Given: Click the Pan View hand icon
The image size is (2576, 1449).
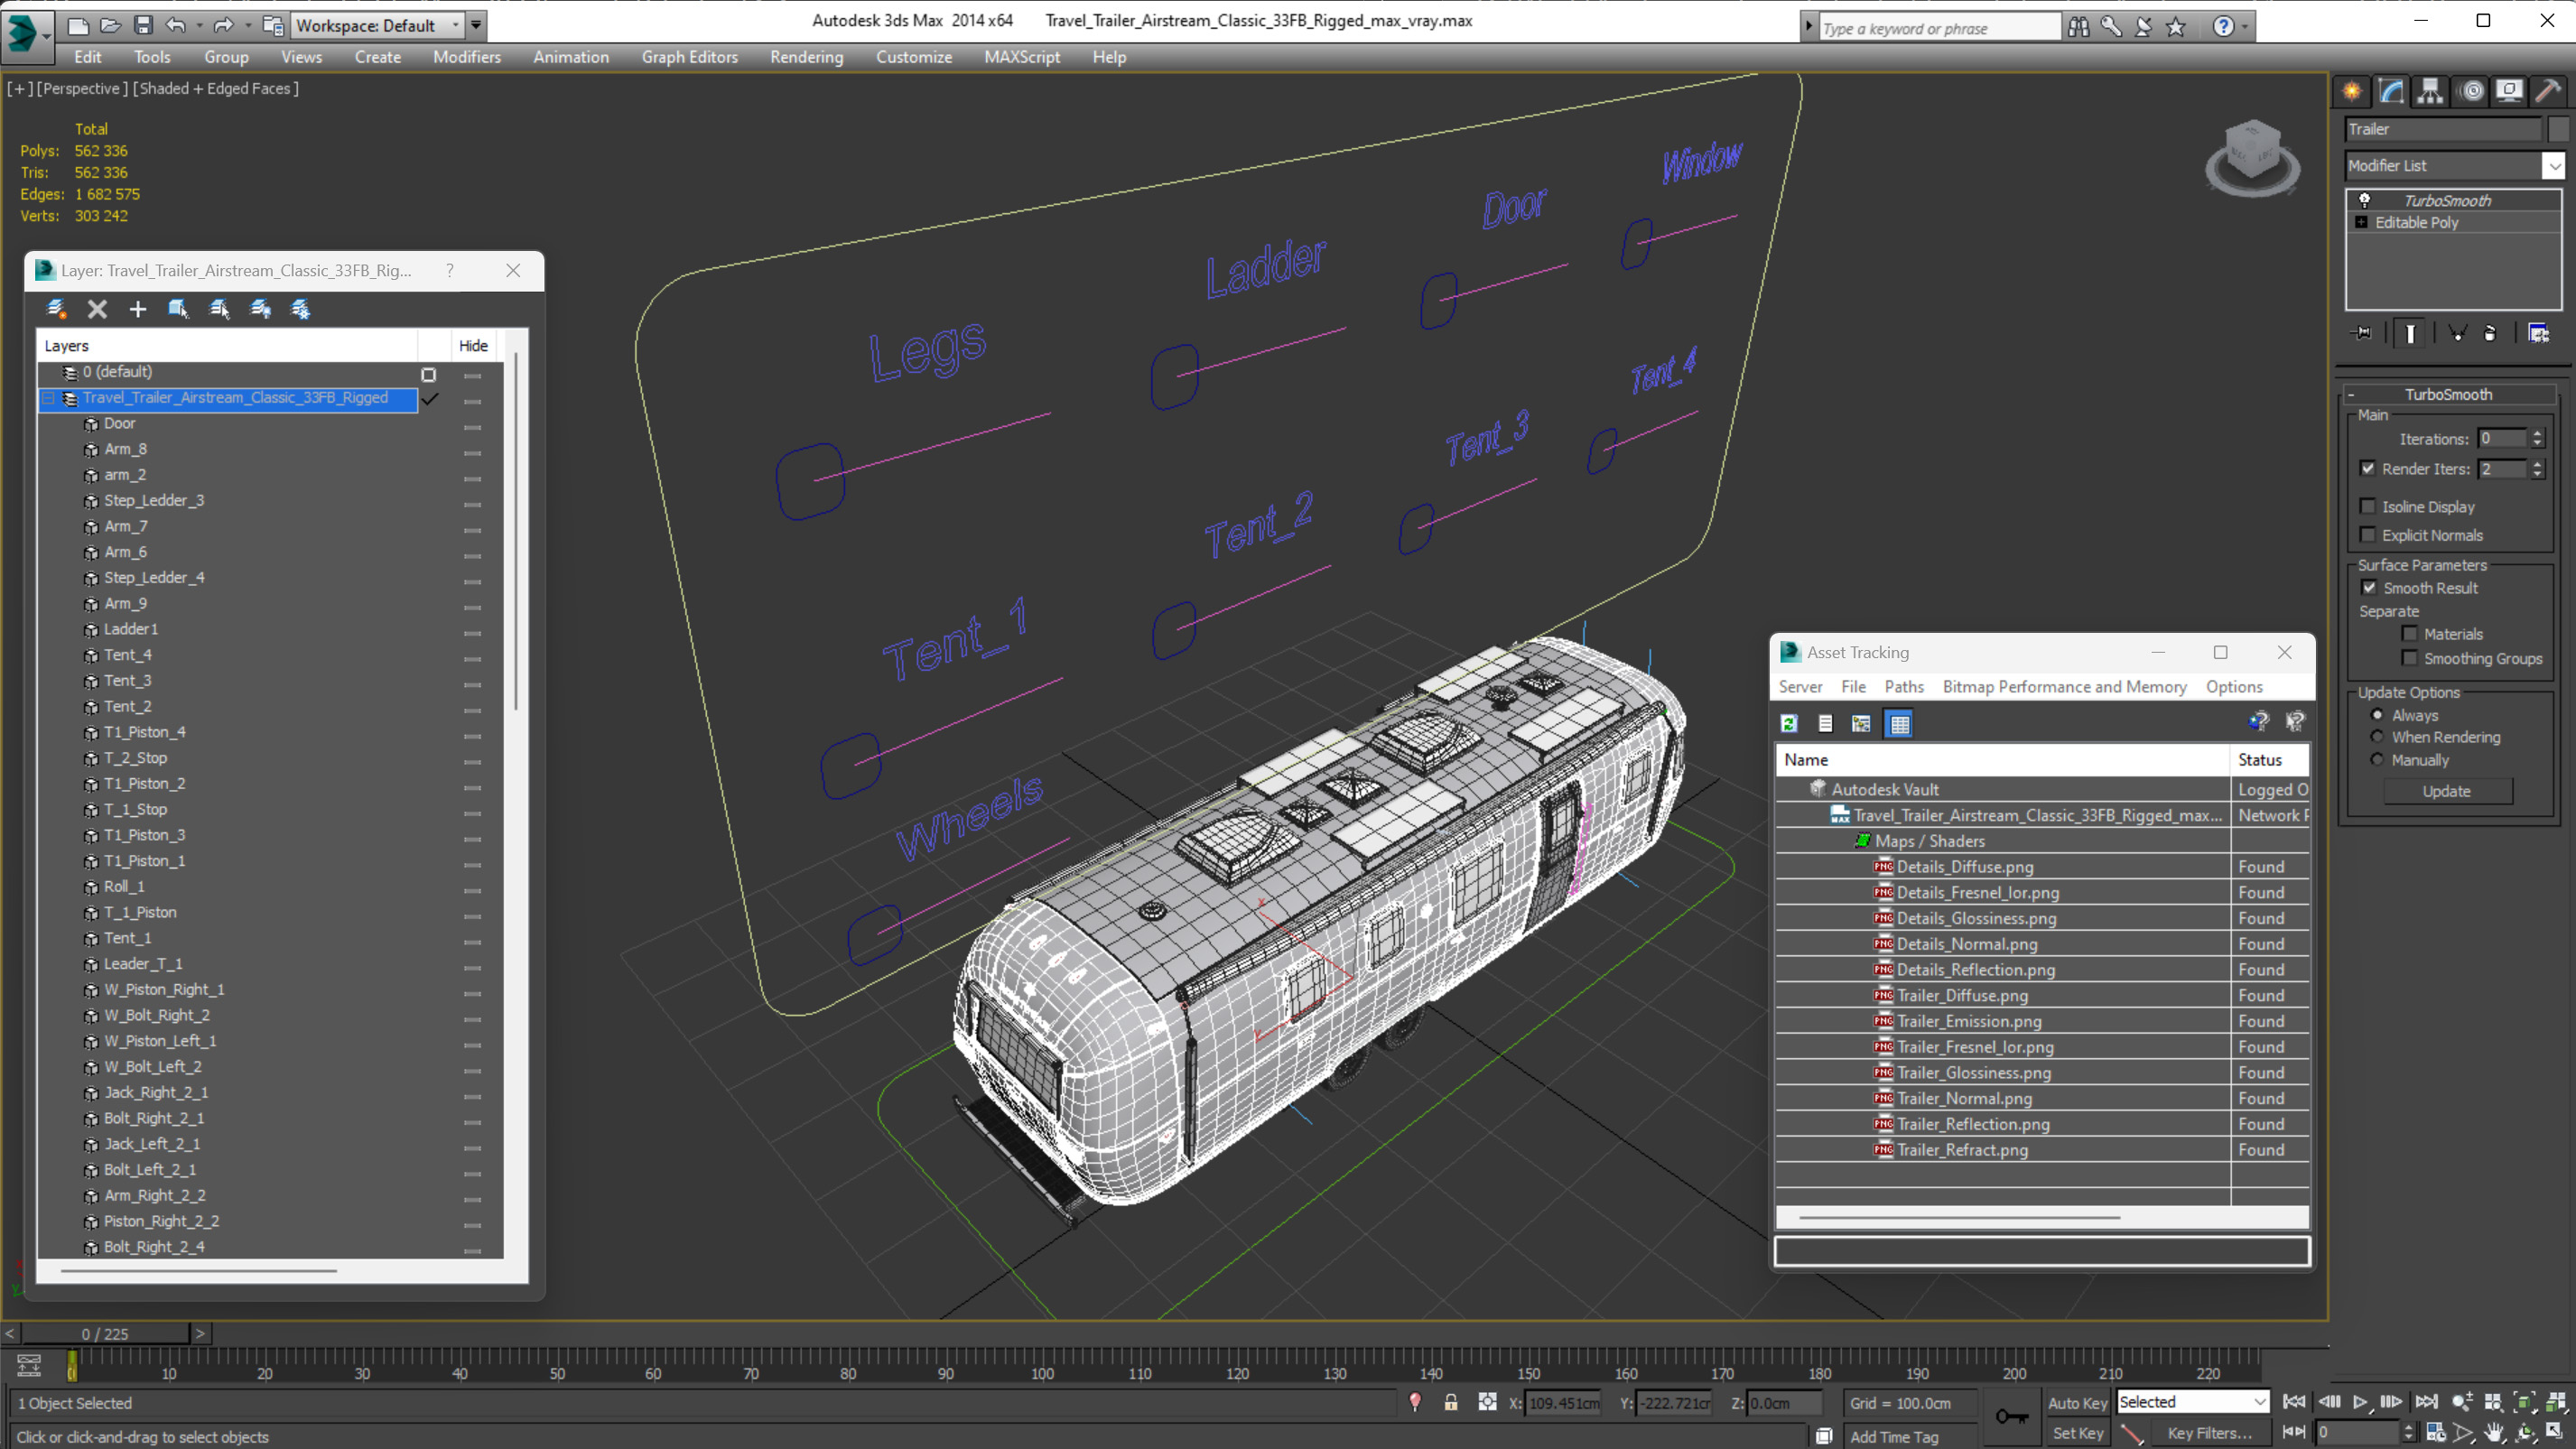Looking at the screenshot, I should 2494,1433.
